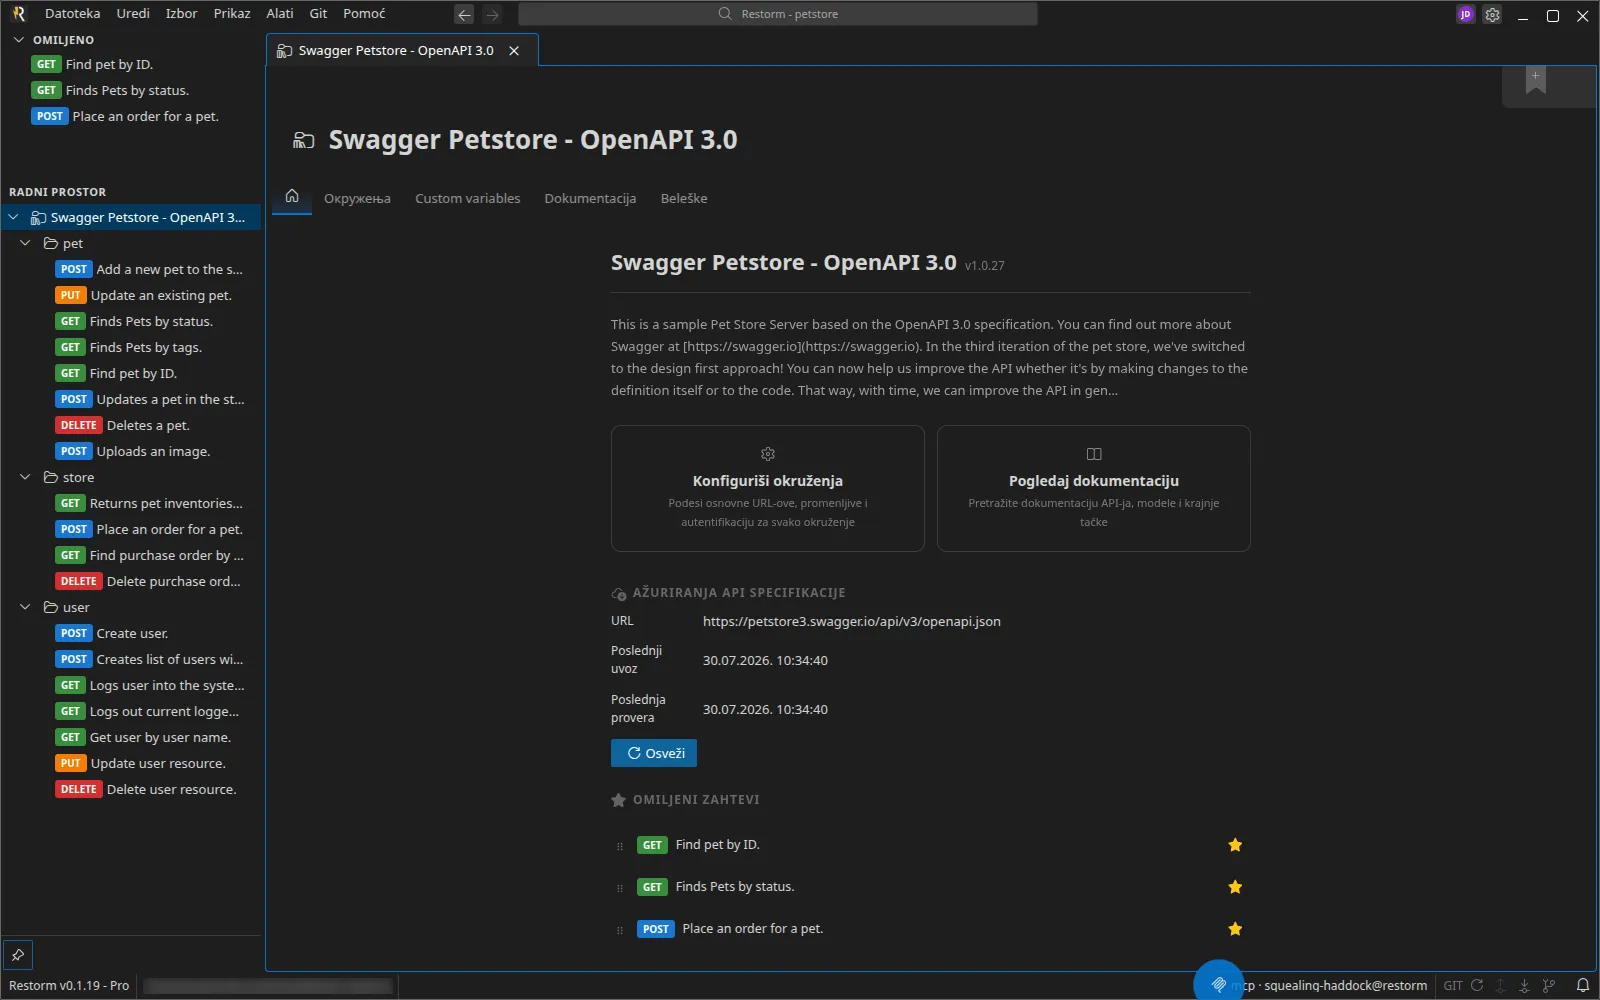Viewport: 1600px width, 1000px height.
Task: Click Restorm v0.1.19 - Pro status text
Action: (69, 985)
